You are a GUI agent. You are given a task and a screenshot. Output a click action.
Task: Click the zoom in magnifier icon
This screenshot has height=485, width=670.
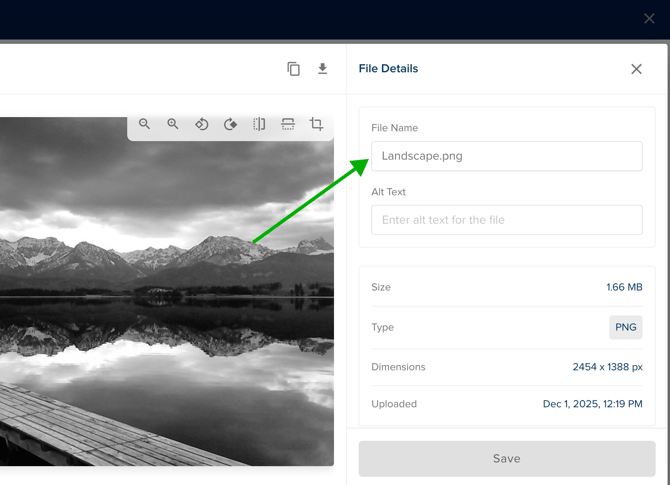(173, 124)
